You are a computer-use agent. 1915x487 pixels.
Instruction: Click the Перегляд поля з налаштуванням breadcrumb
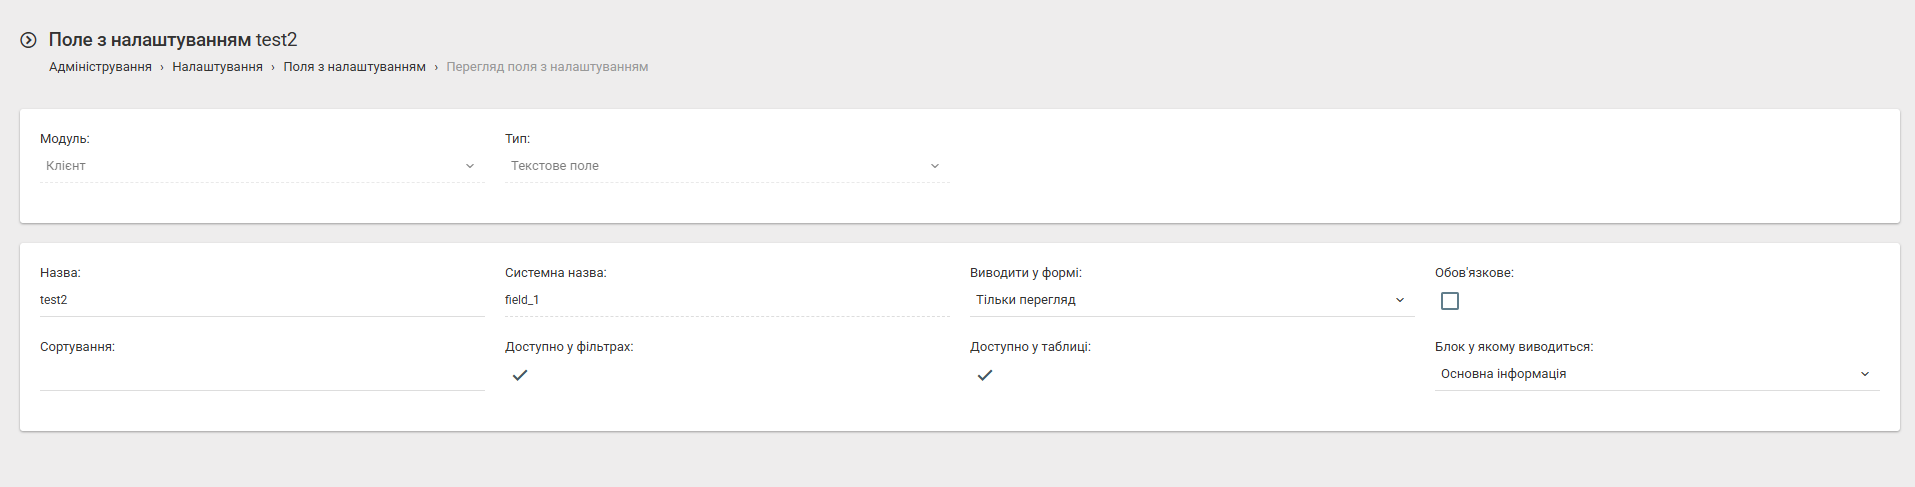point(547,67)
